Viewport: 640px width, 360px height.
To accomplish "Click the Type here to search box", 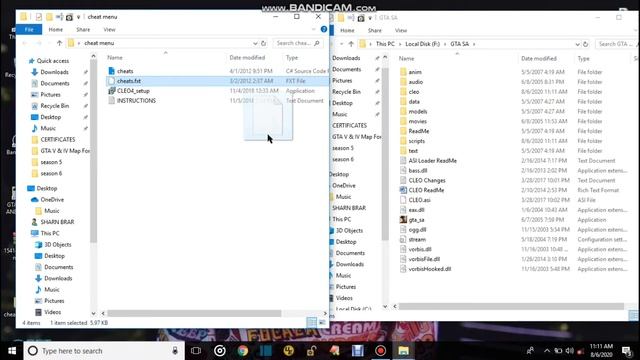I will 104,351.
